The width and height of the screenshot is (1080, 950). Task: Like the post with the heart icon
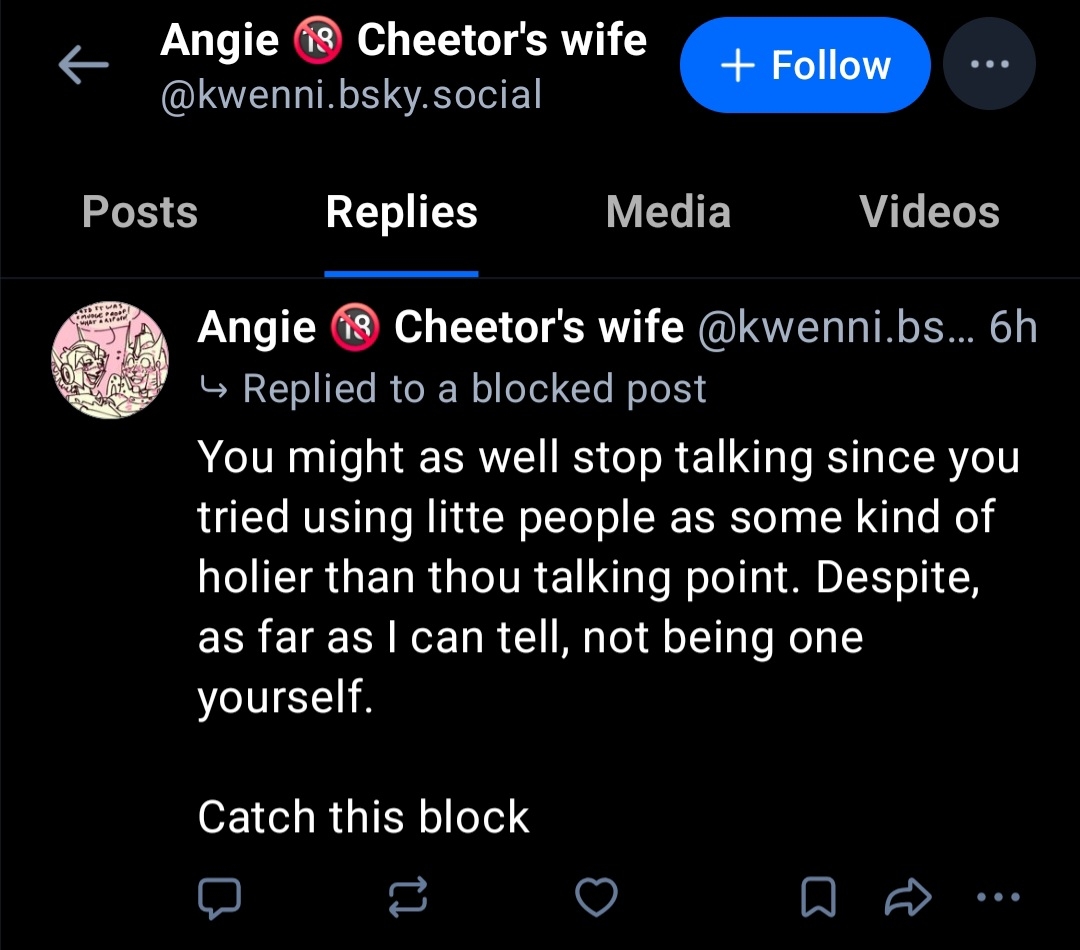pos(598,897)
